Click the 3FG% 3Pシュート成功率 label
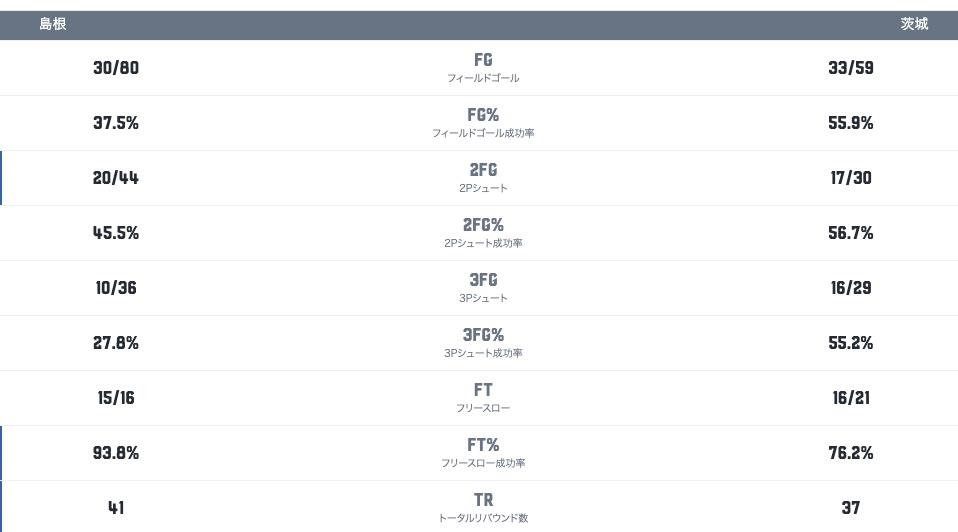This screenshot has width=958, height=532. 483,342
